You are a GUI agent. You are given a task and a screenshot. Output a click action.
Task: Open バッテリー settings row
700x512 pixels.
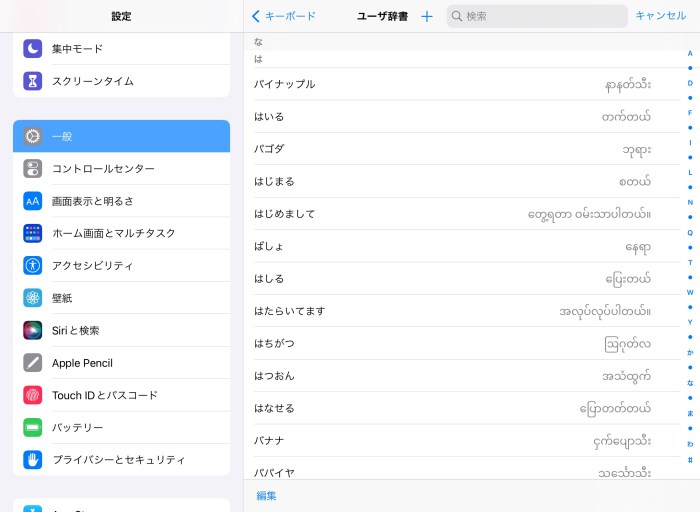point(121,427)
